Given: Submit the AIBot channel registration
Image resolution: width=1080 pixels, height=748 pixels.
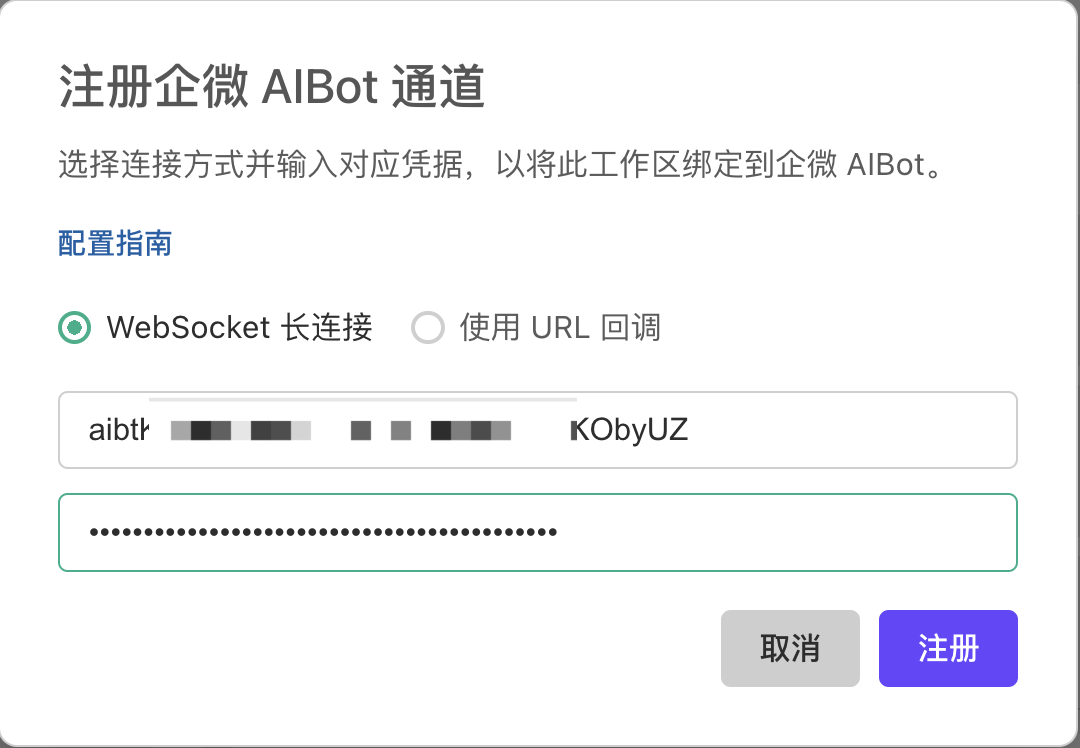Looking at the screenshot, I should click(947, 648).
